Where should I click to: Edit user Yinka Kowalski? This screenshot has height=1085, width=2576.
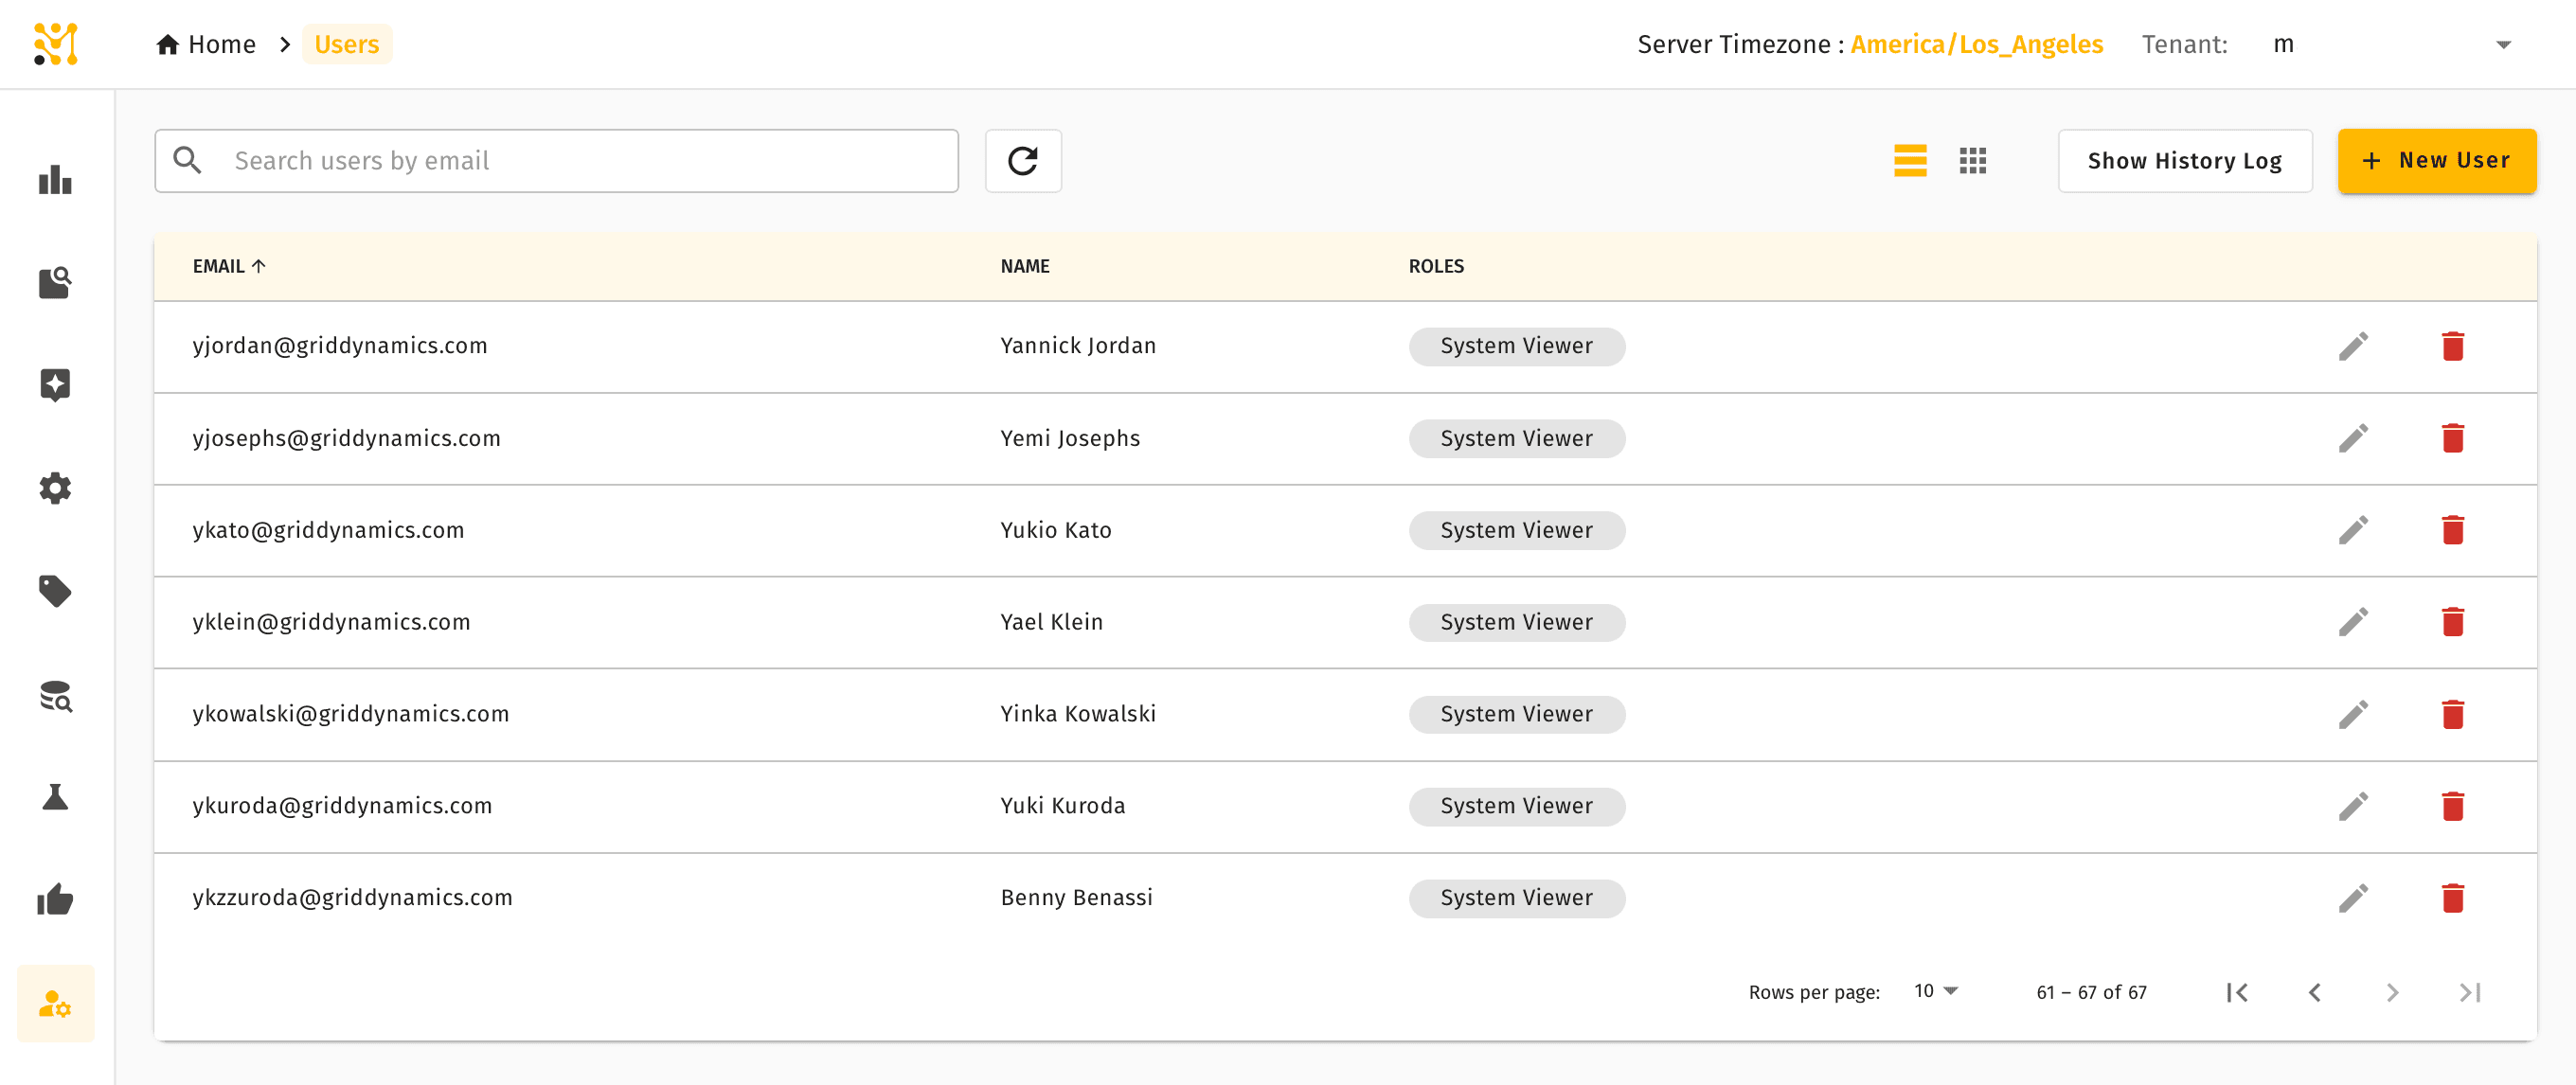2354,715
